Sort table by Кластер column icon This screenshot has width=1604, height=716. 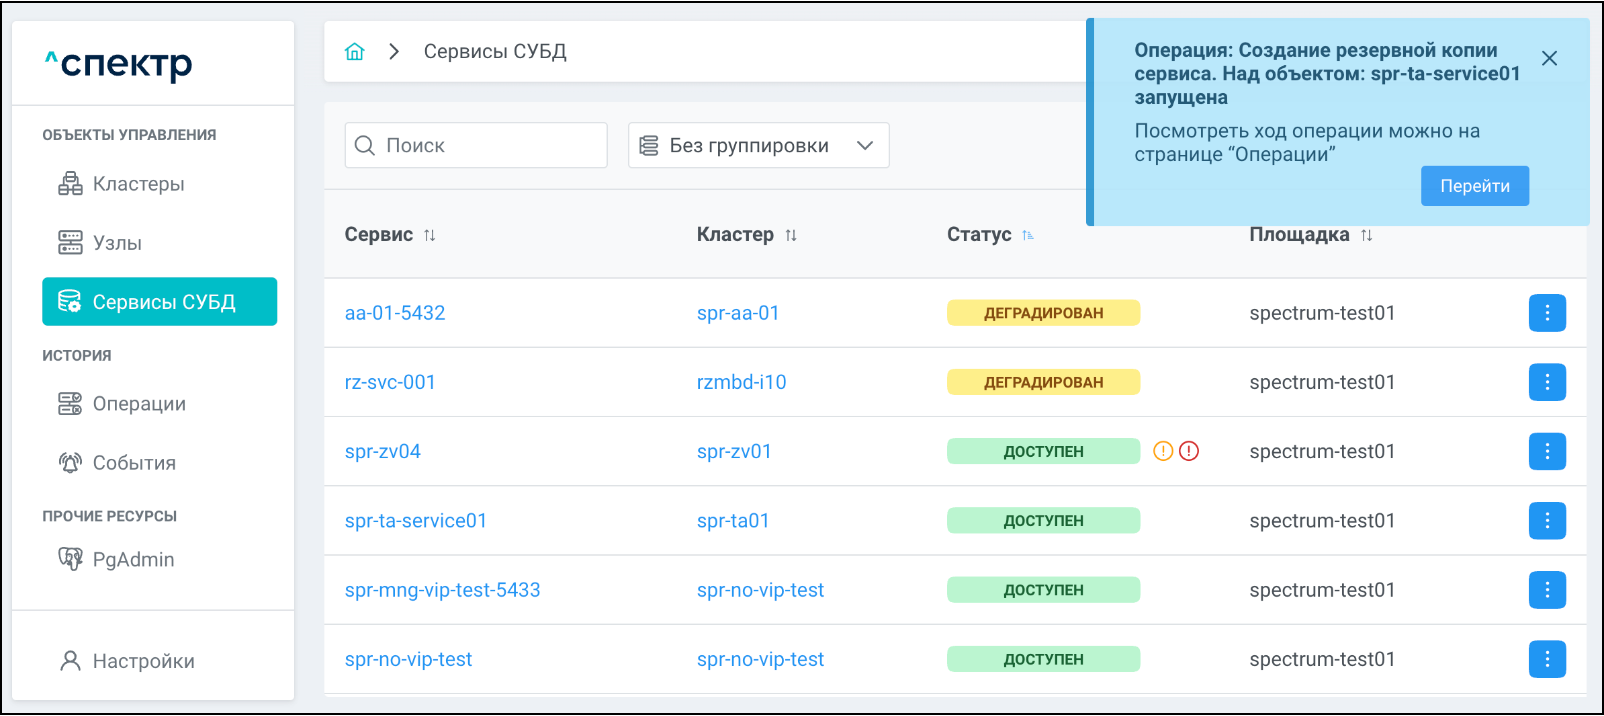click(791, 235)
